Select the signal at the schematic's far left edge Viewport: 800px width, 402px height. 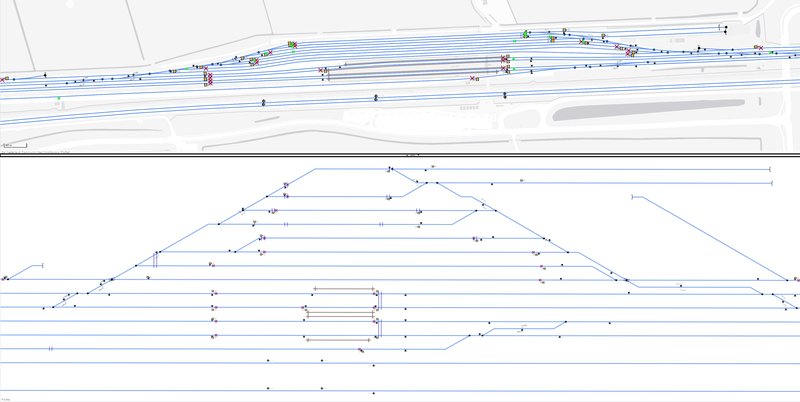tap(5, 278)
